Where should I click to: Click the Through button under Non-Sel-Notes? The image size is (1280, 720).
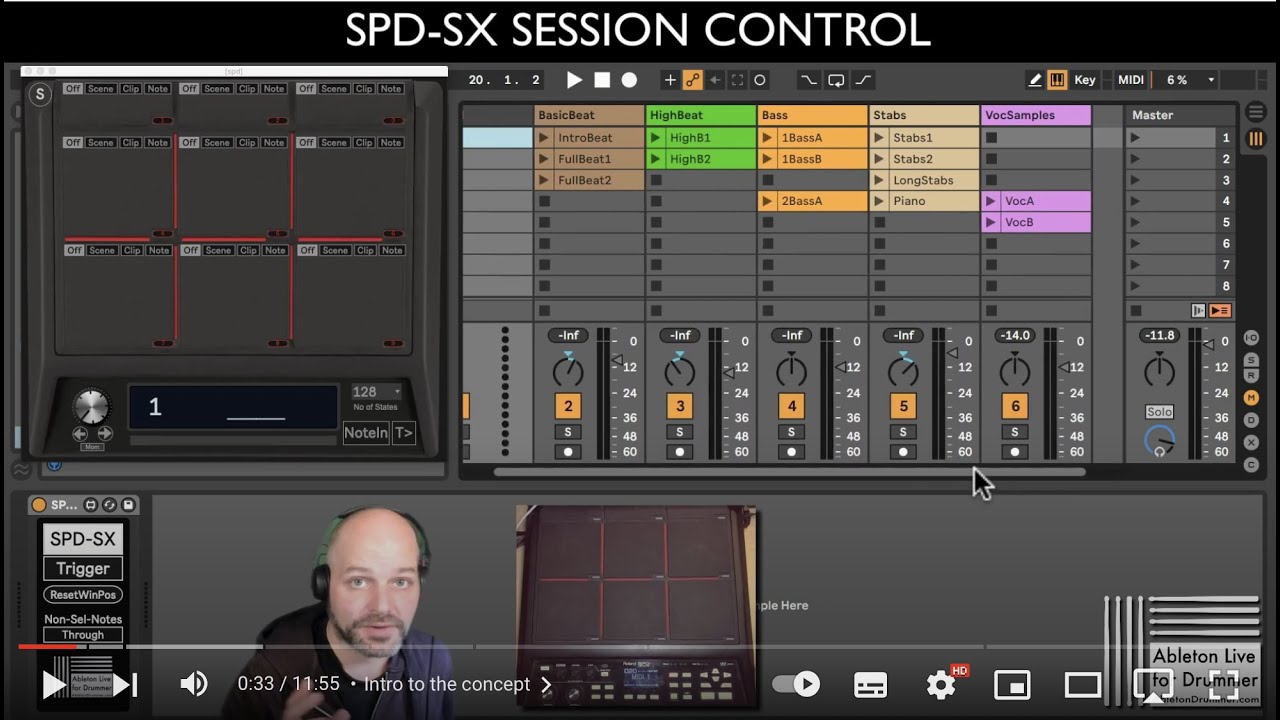(x=83, y=635)
